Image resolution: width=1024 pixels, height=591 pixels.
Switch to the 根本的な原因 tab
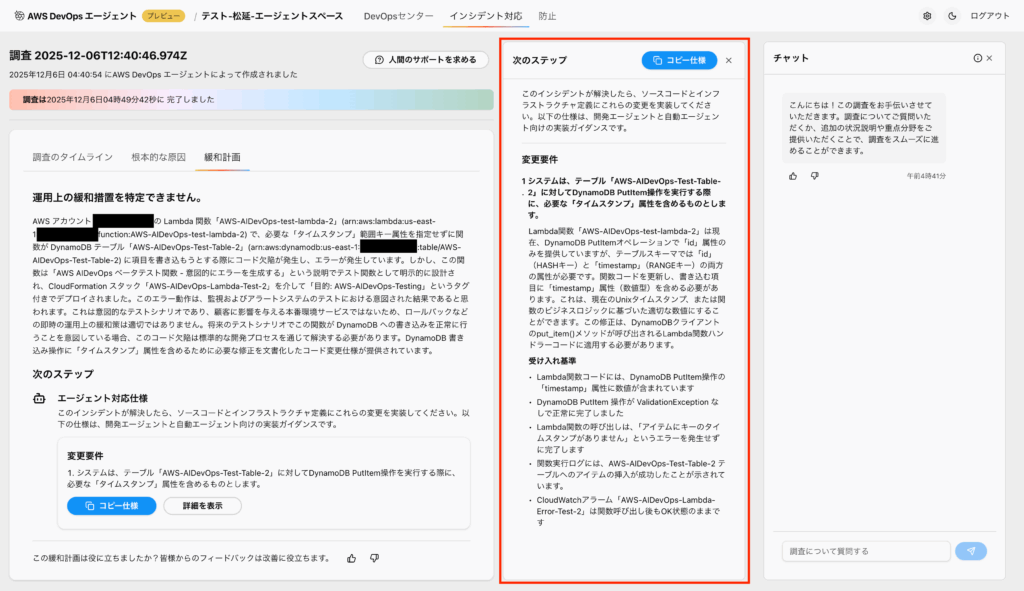(x=158, y=157)
